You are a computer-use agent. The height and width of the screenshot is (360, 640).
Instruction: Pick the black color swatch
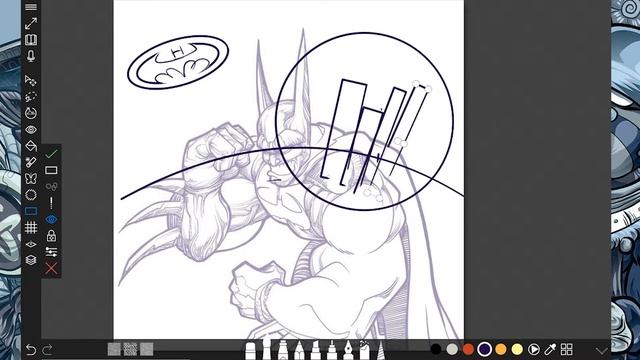436,349
